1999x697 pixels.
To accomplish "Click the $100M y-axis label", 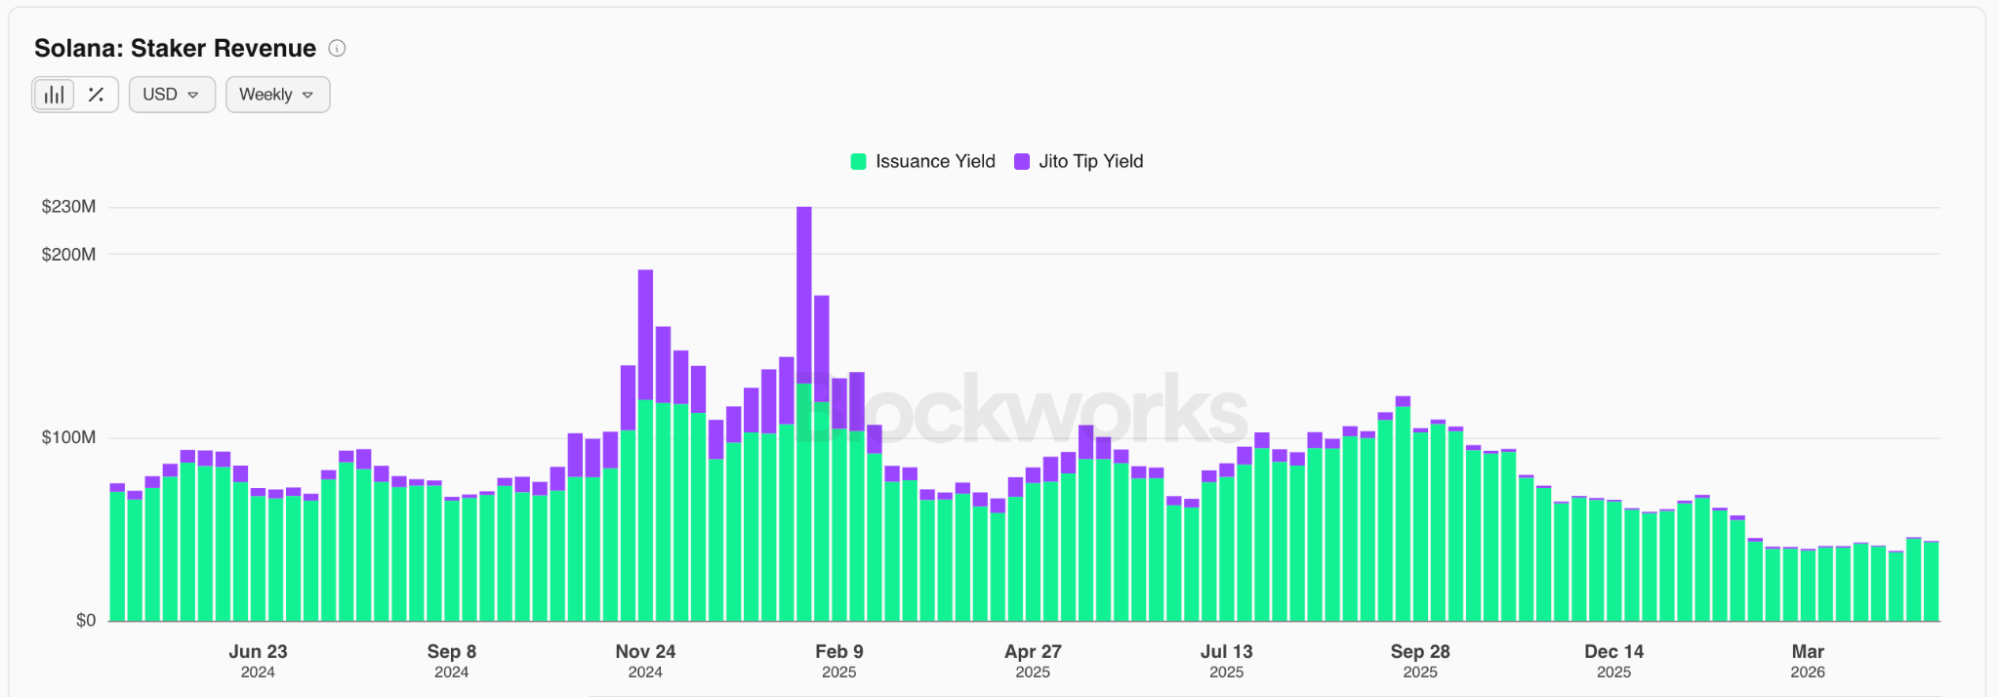I will pyautogui.click(x=69, y=438).
